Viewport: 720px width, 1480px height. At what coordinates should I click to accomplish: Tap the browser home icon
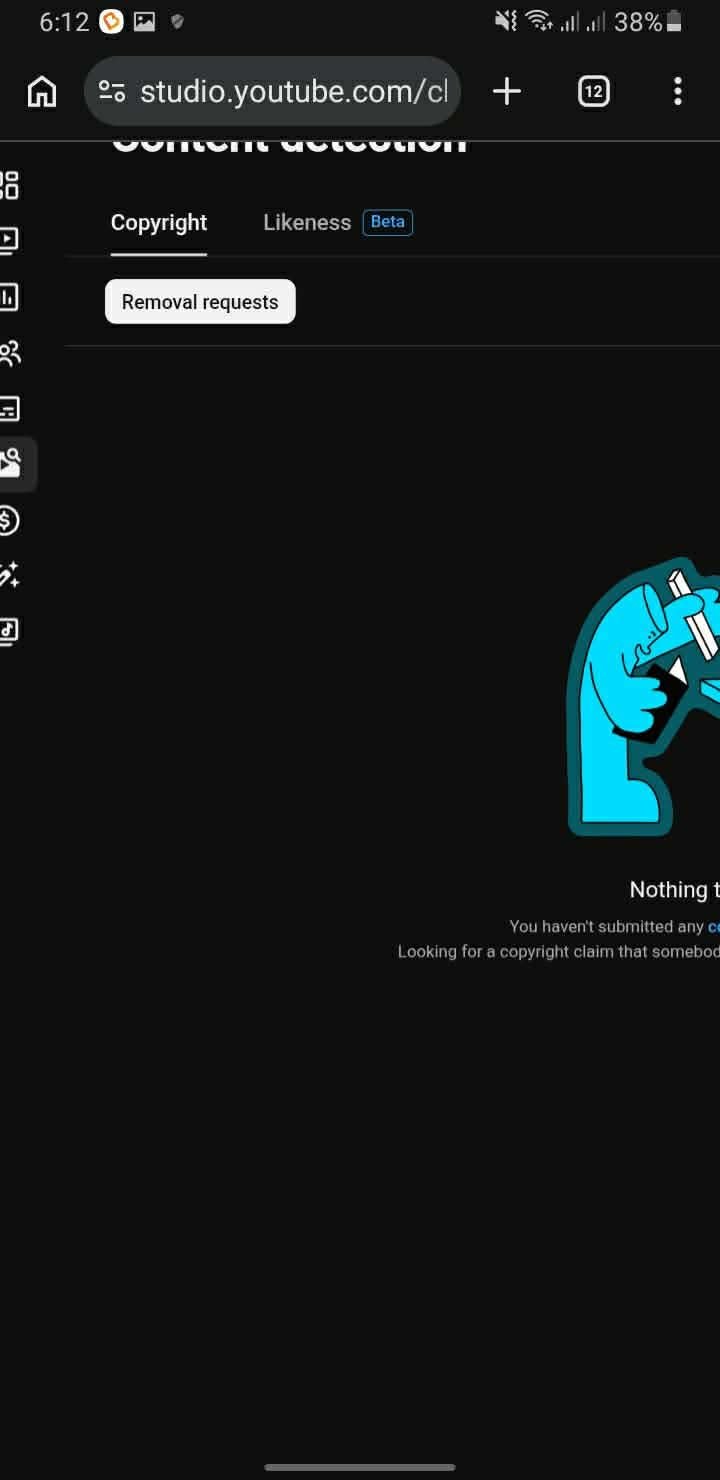click(42, 92)
